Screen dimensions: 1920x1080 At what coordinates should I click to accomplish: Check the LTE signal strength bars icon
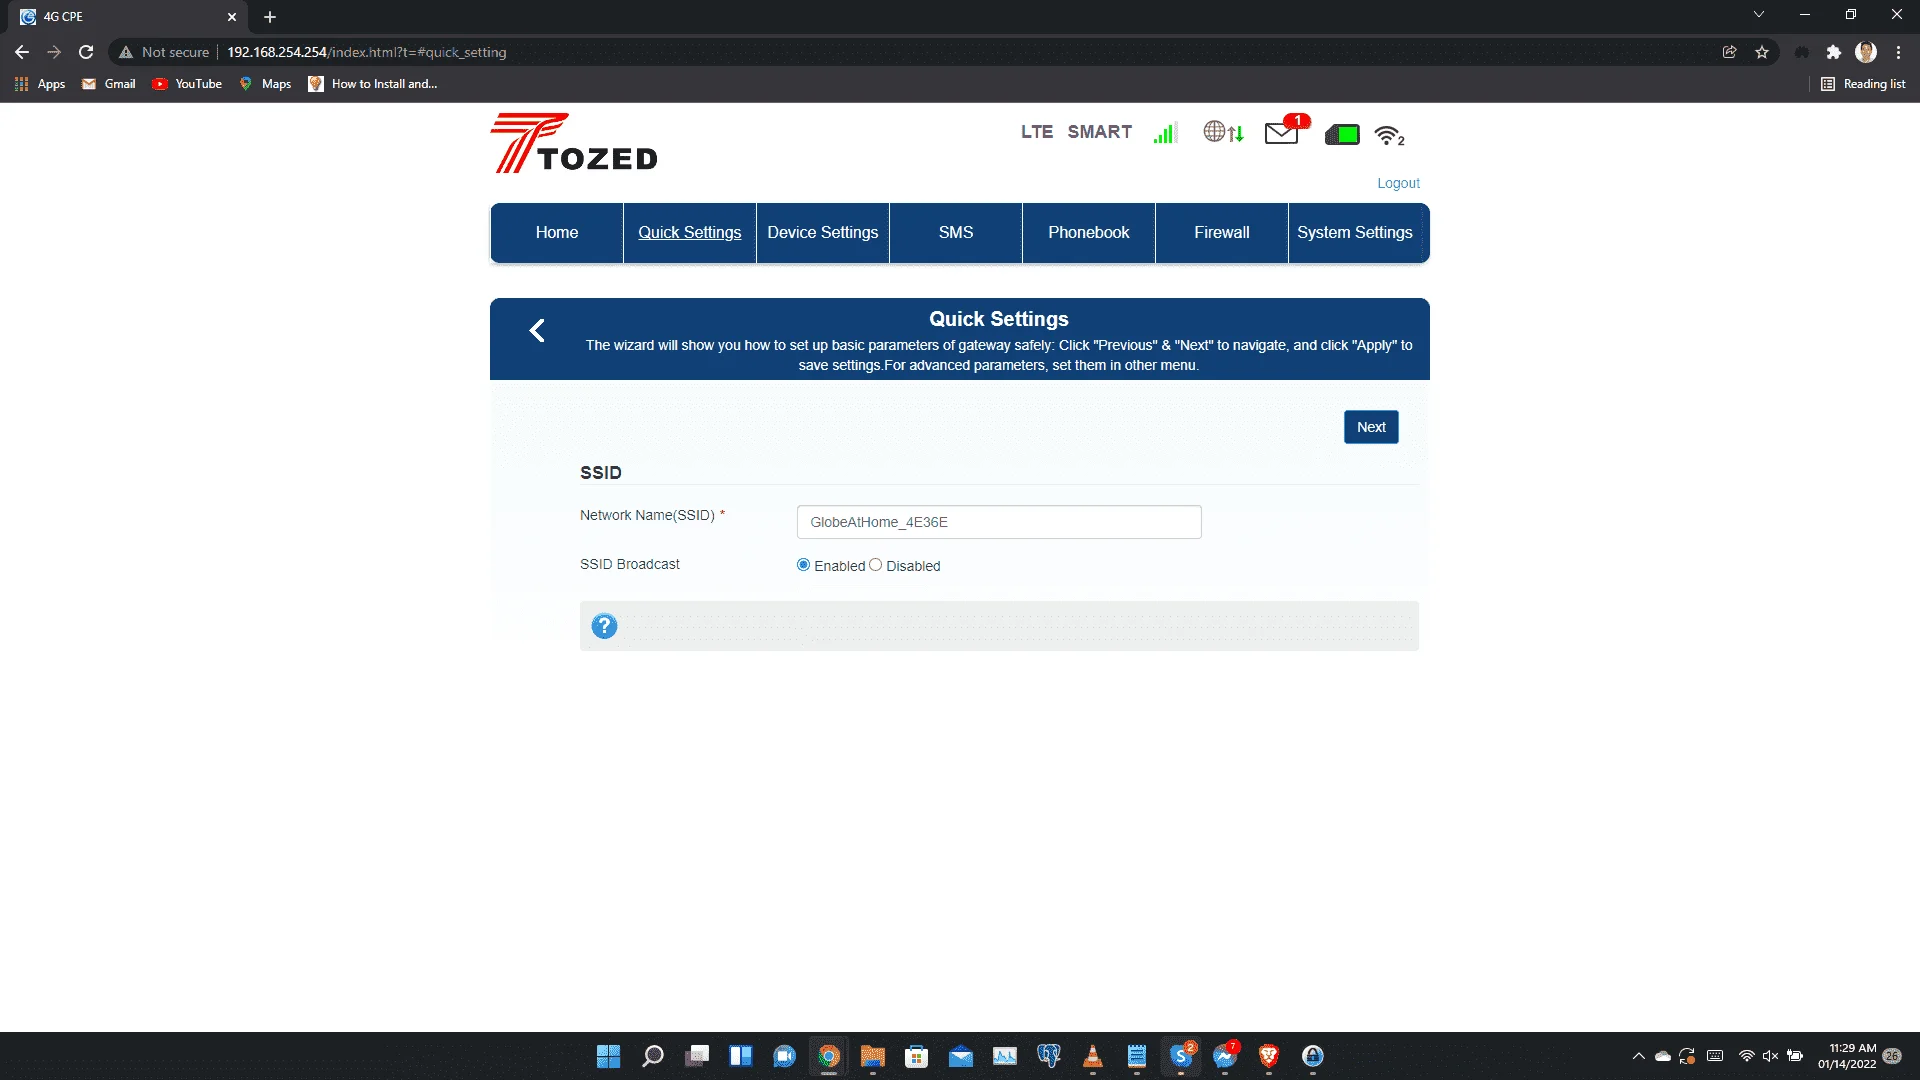1165,133
